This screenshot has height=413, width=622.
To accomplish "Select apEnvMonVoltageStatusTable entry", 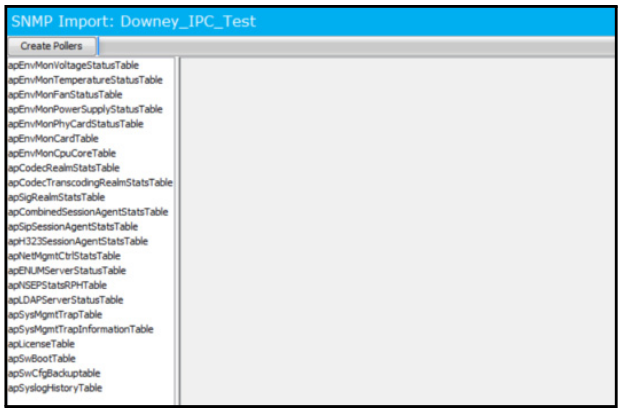I will (x=73, y=65).
